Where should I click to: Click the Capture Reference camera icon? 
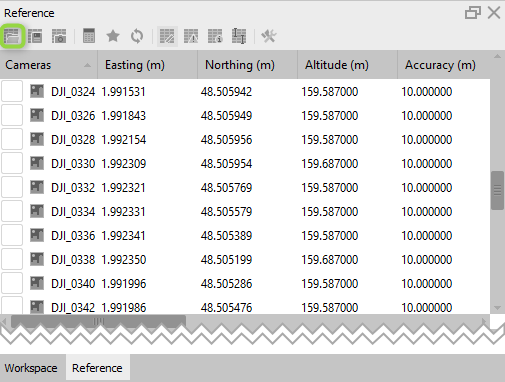pyautogui.click(x=59, y=36)
